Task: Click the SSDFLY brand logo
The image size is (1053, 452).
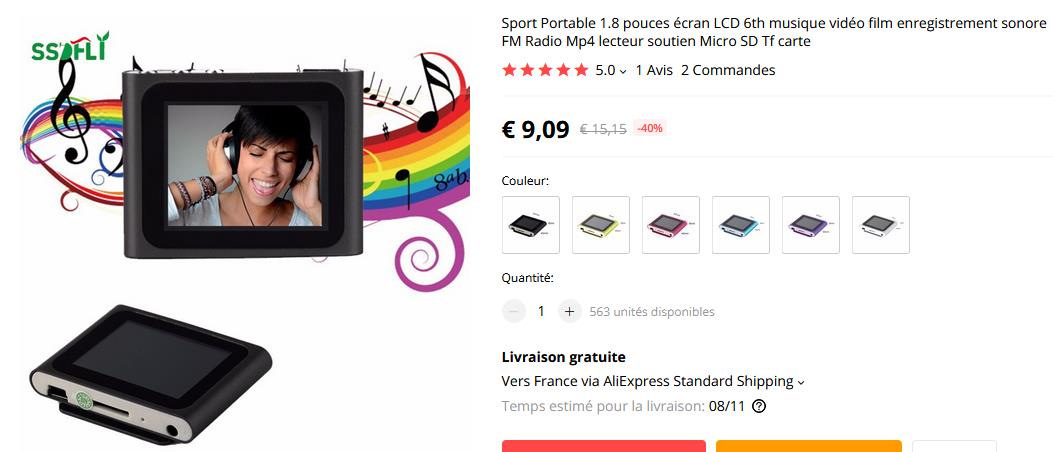Action: click(x=69, y=49)
